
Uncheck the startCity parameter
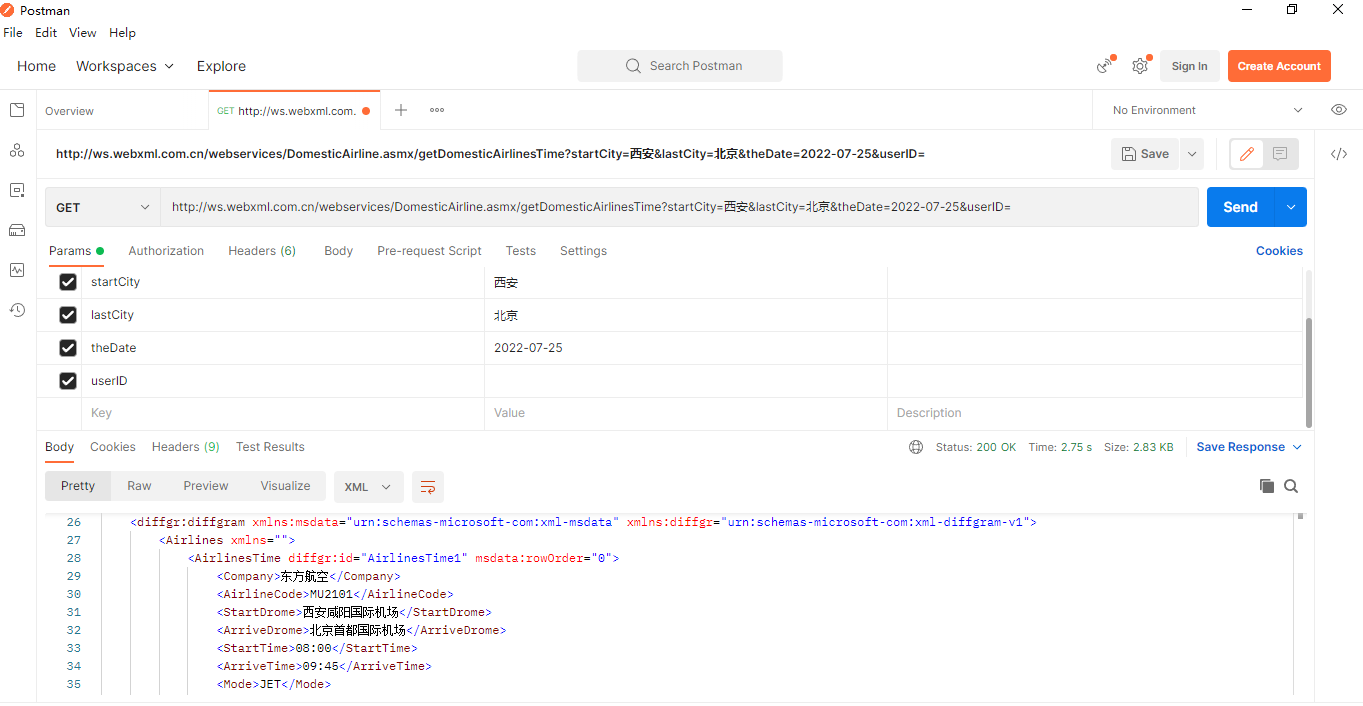coord(68,282)
